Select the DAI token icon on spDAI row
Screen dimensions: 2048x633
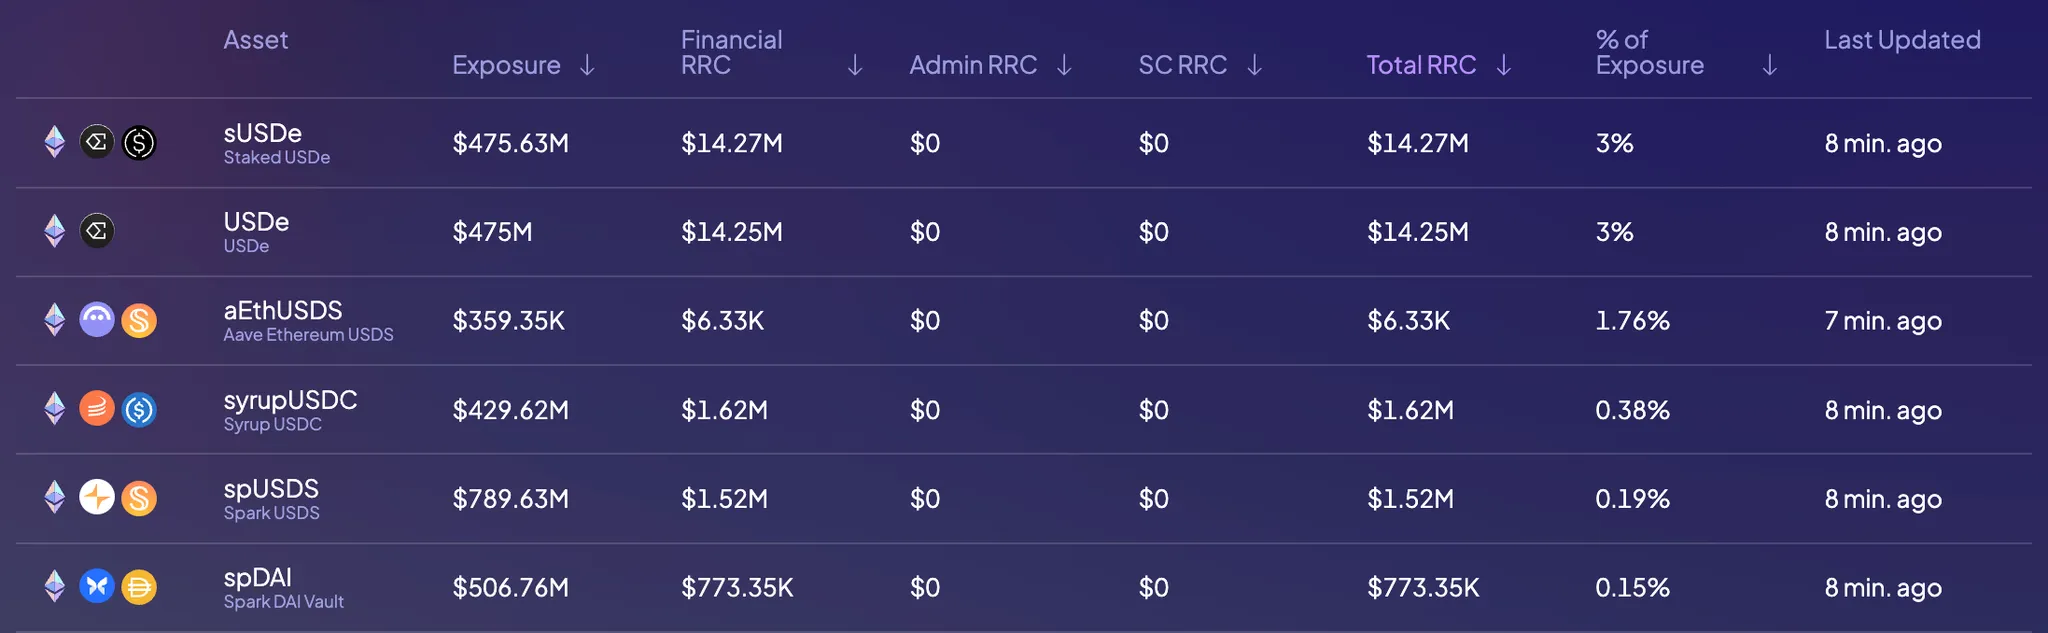coord(139,587)
